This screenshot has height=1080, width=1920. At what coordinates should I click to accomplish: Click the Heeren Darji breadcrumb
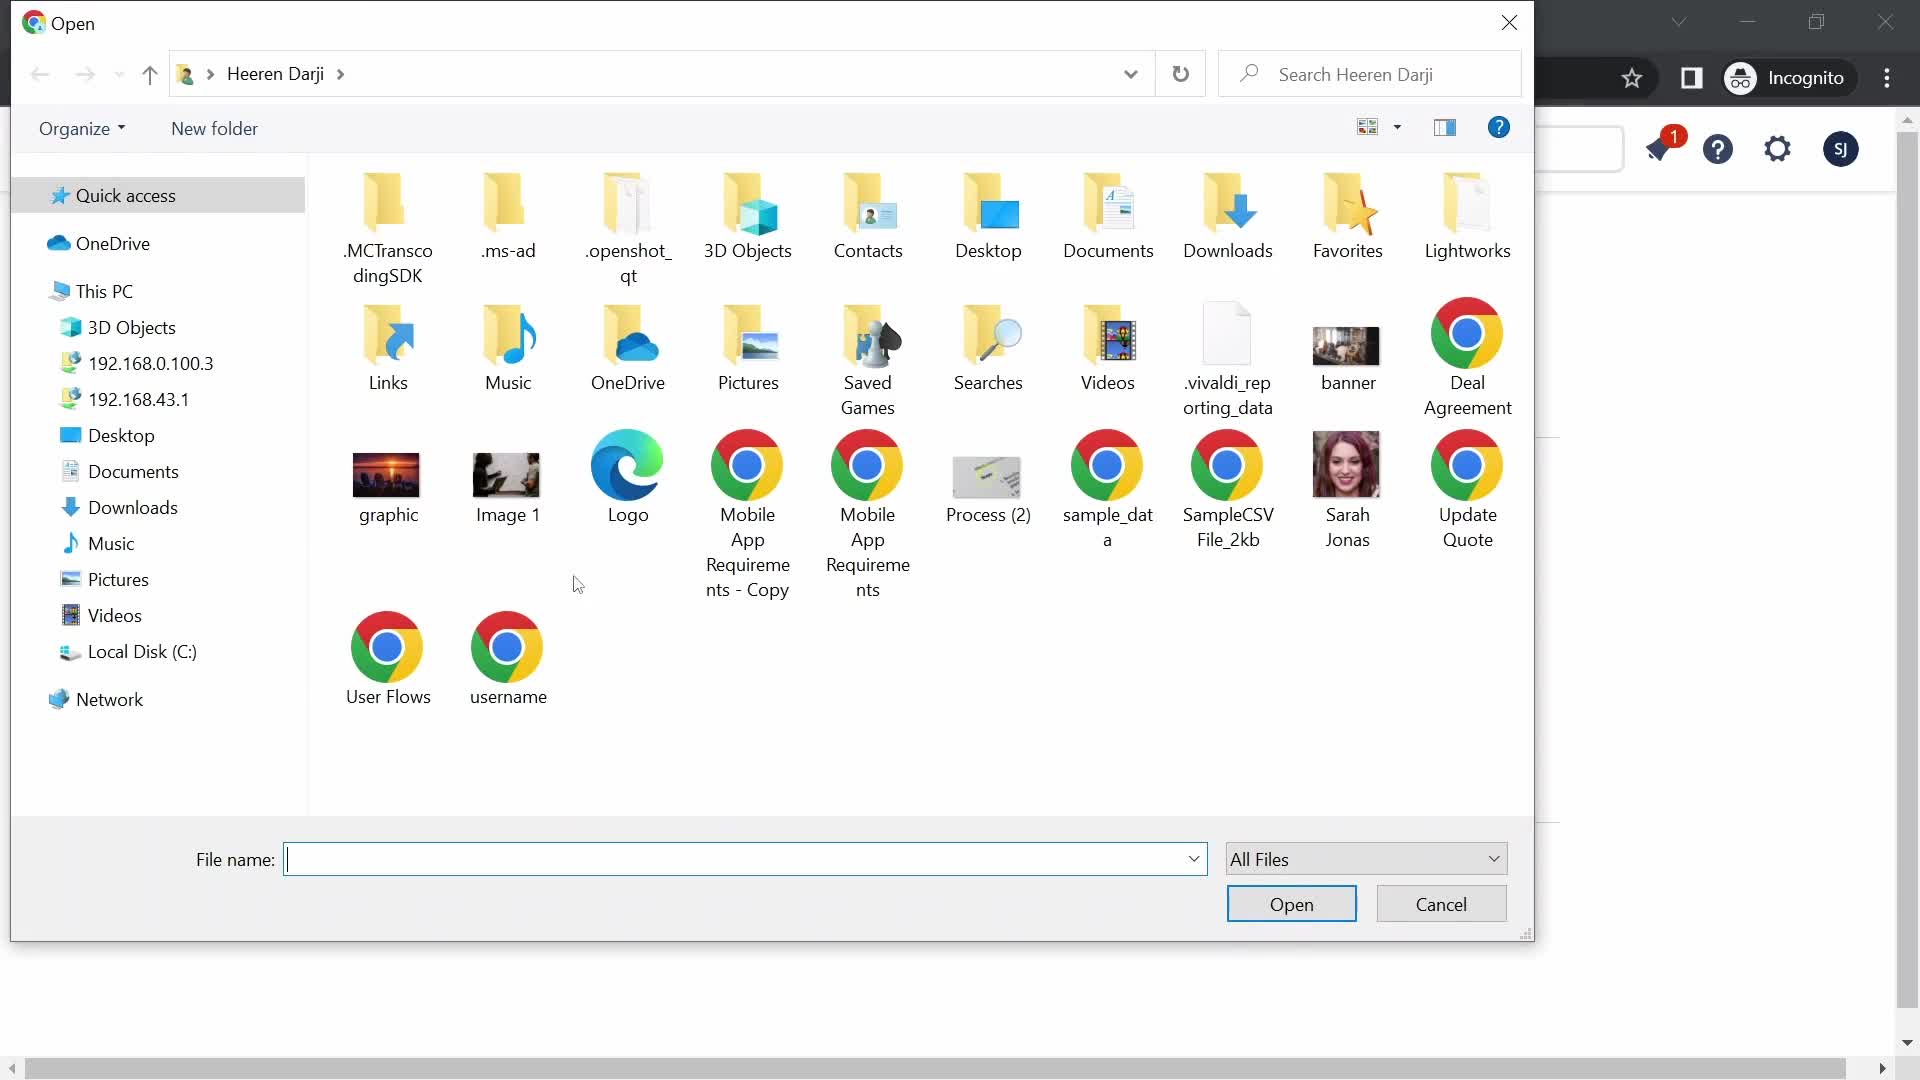275,74
